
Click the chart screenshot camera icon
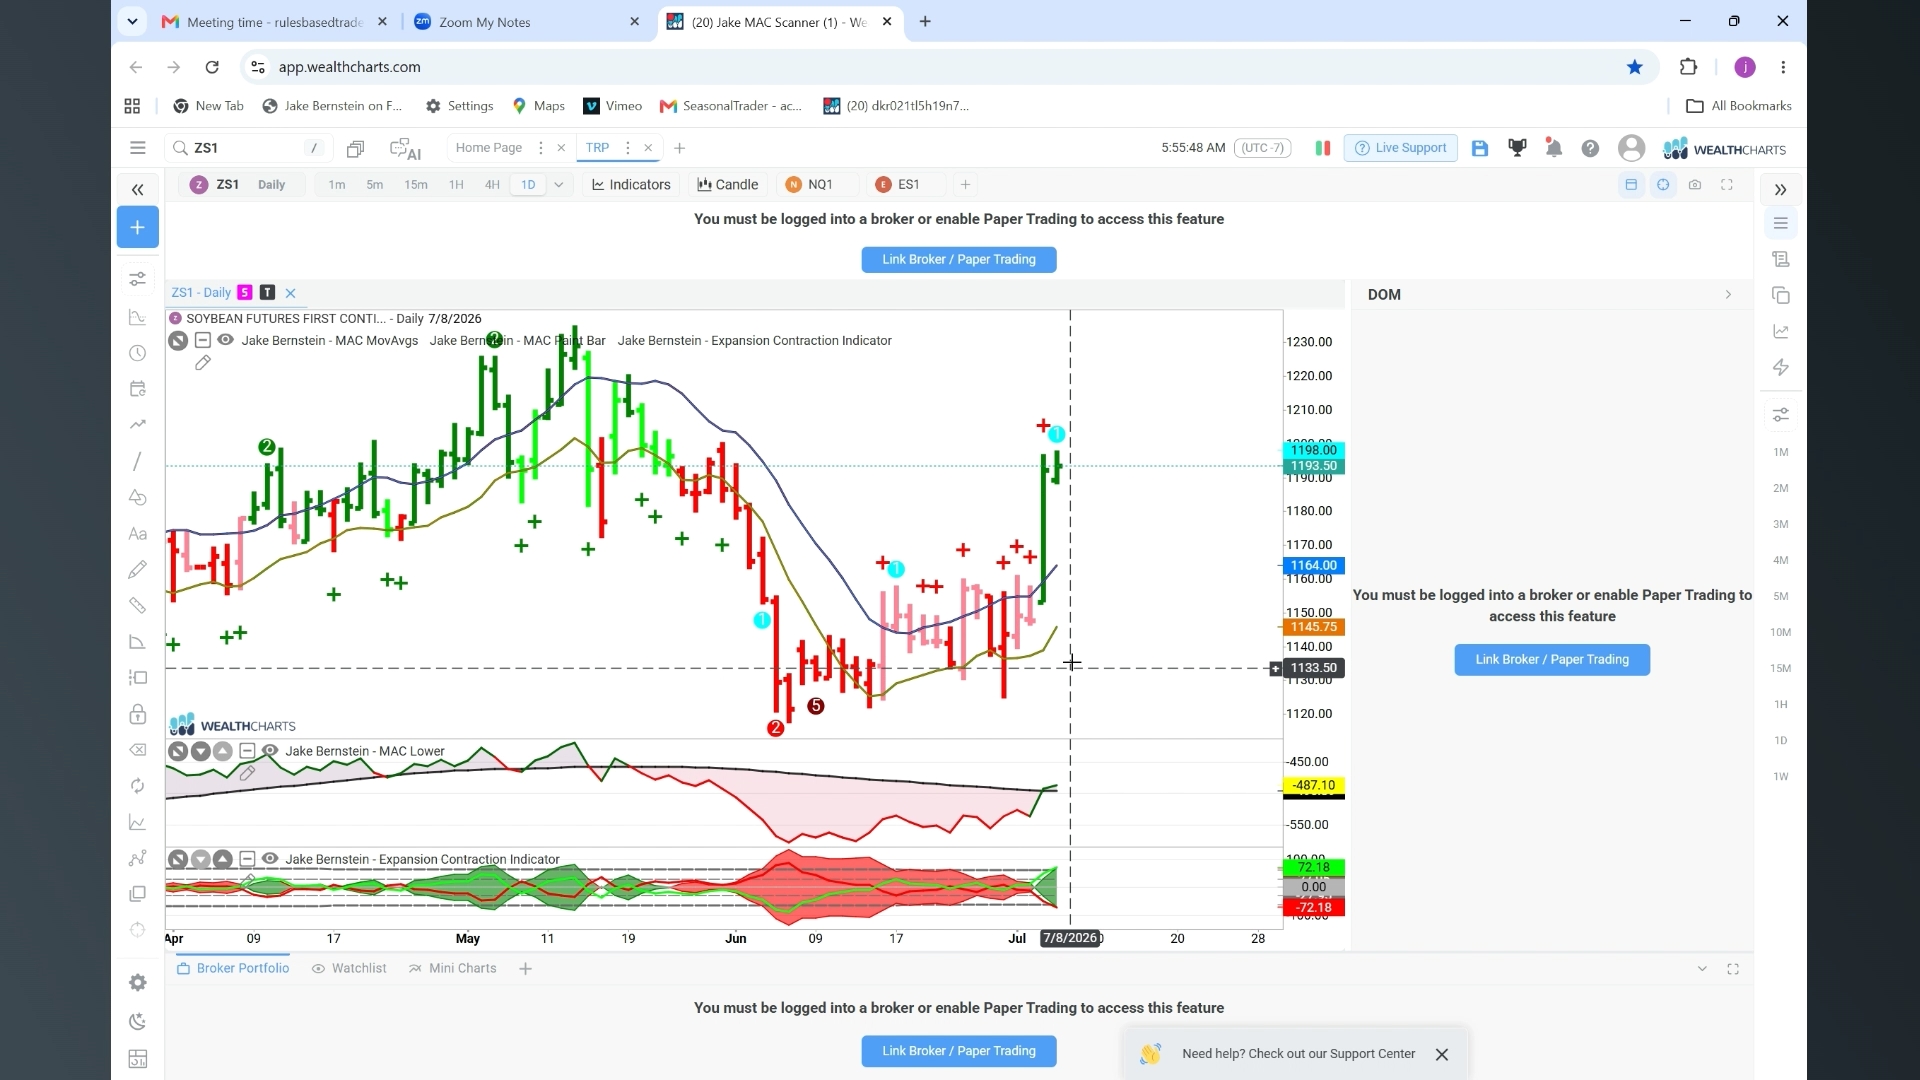1695,185
